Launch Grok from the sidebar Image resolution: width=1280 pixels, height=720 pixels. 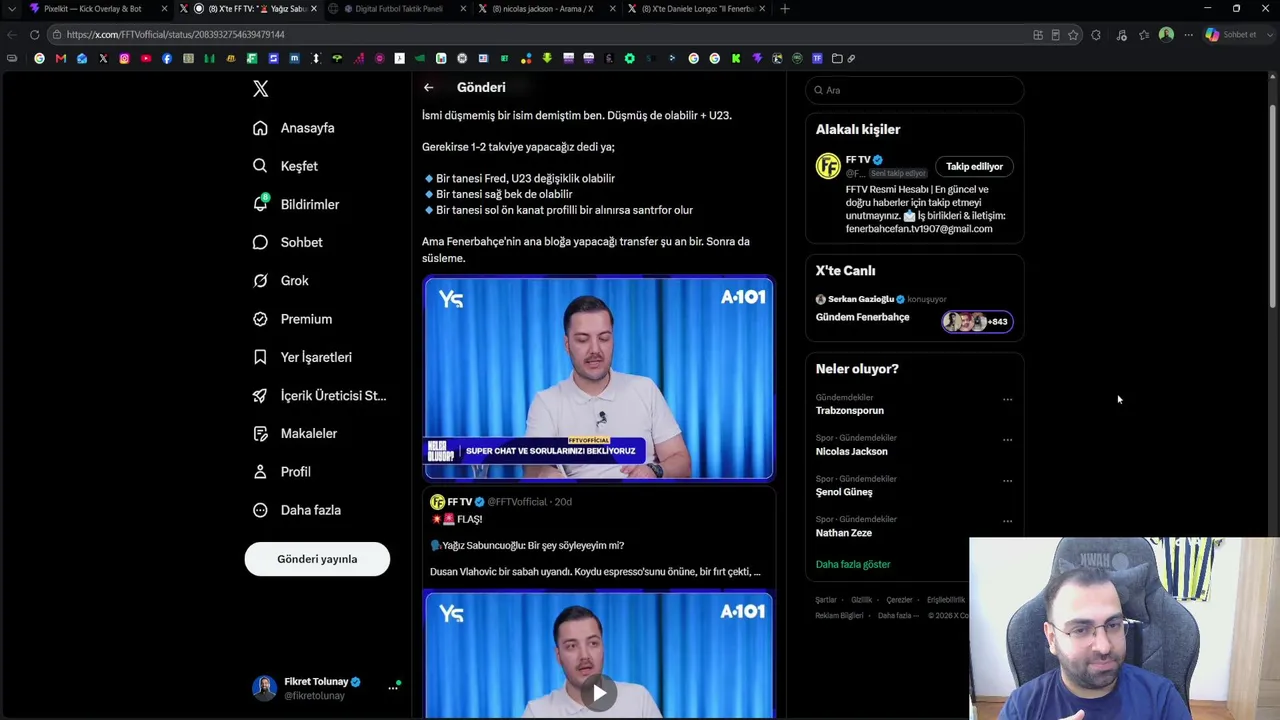(x=280, y=281)
